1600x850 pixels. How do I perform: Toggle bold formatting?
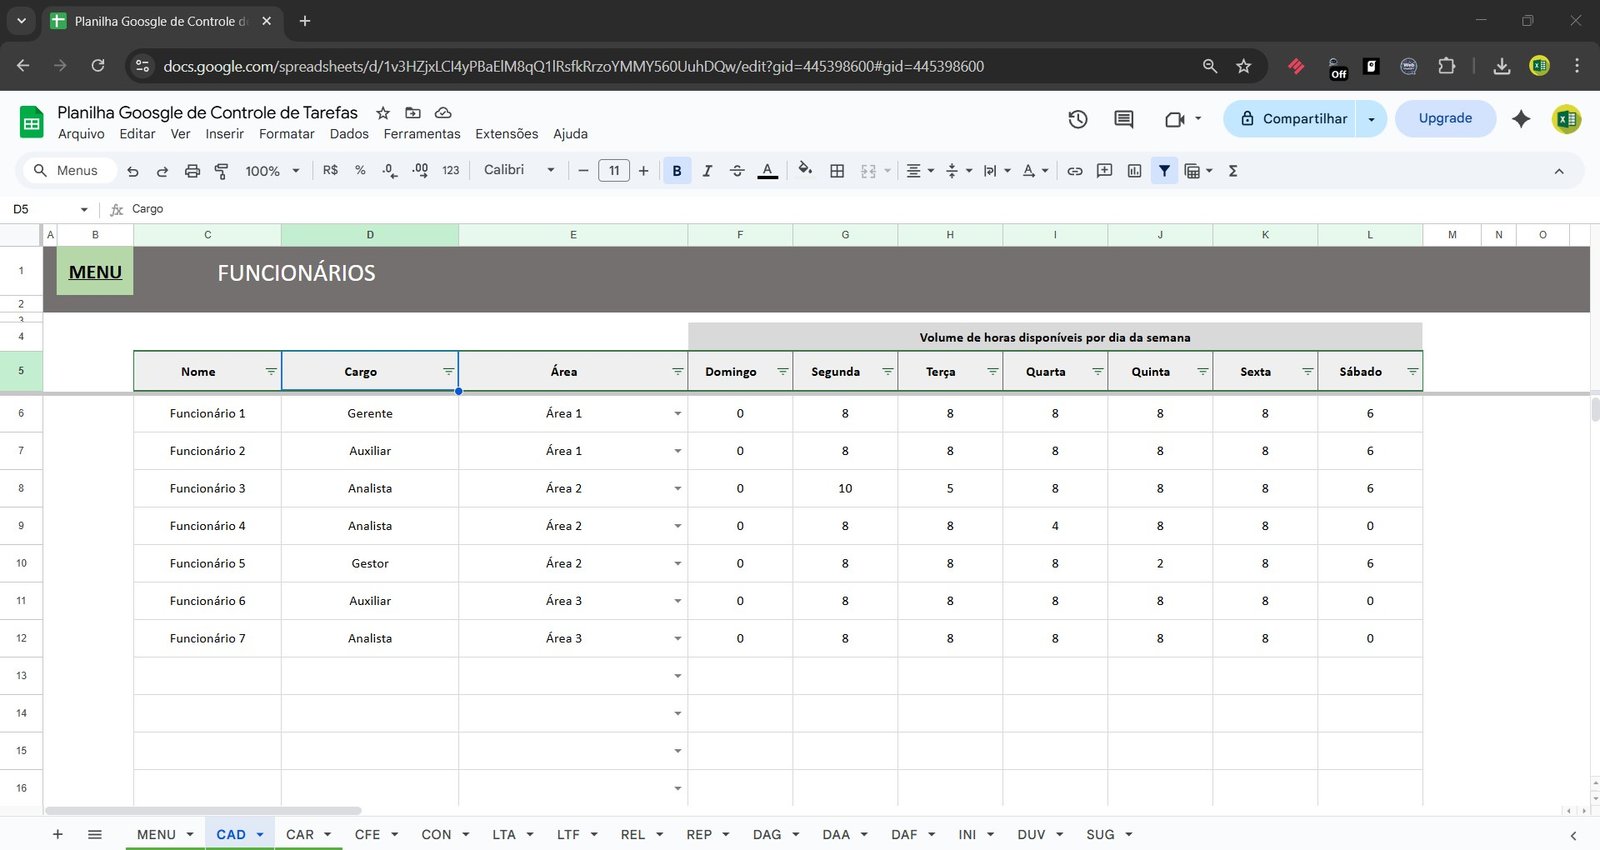point(677,171)
